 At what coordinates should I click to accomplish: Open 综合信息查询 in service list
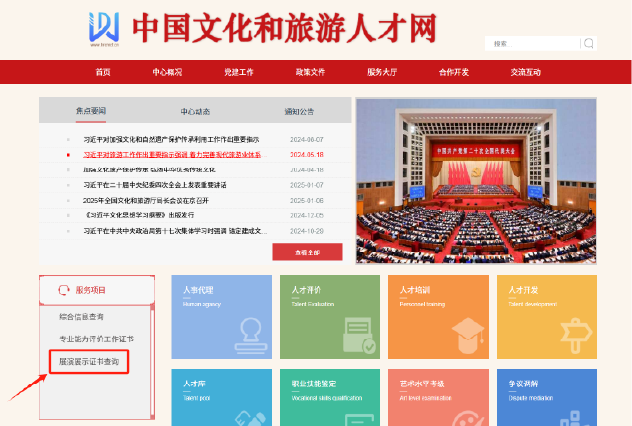point(81,317)
